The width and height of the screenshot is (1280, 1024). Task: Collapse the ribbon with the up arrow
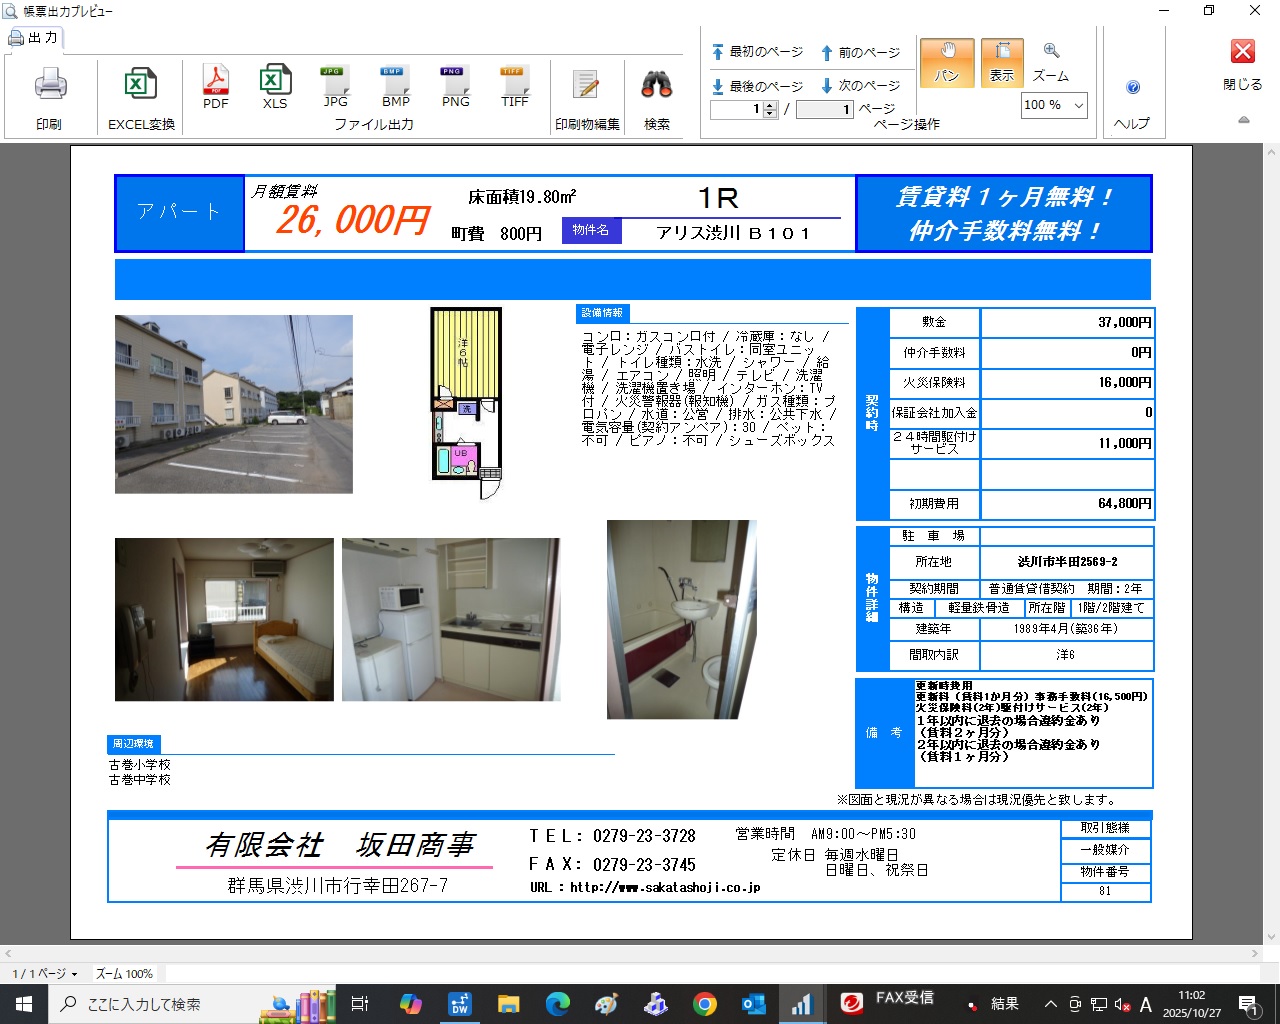[1243, 120]
